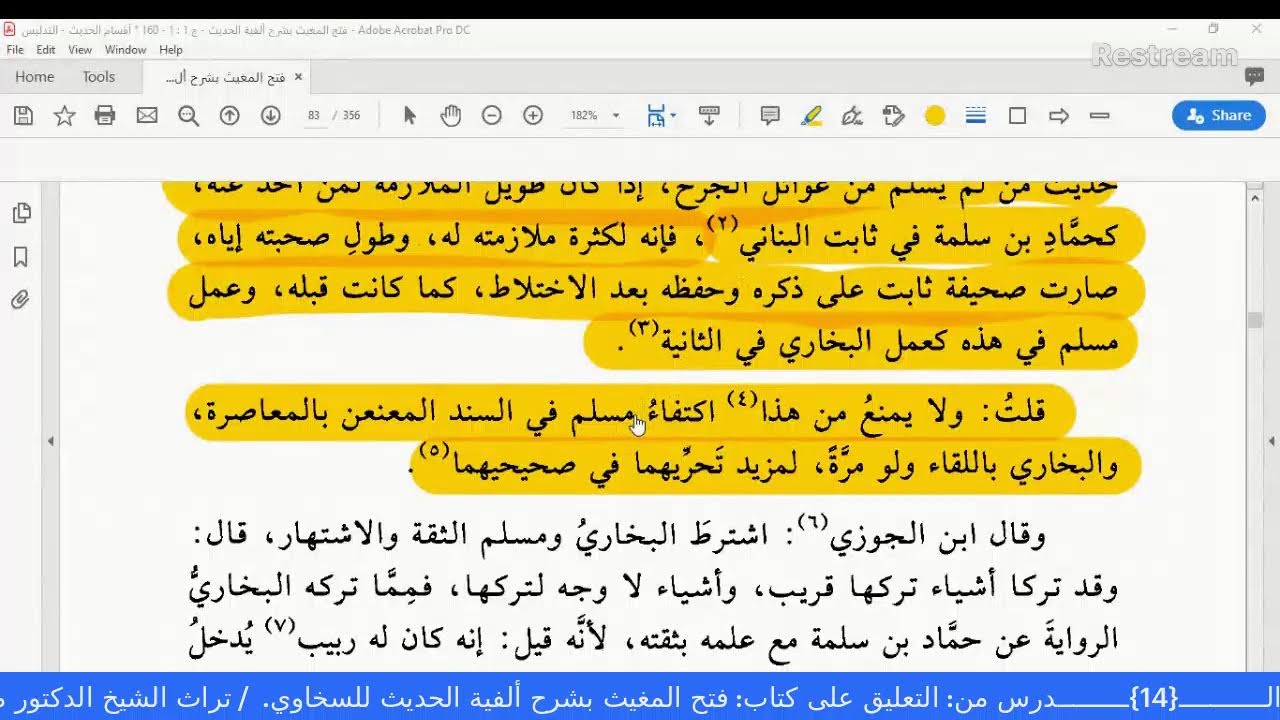Click the Fit page width icon
The image size is (1280, 720).
(x=656, y=116)
